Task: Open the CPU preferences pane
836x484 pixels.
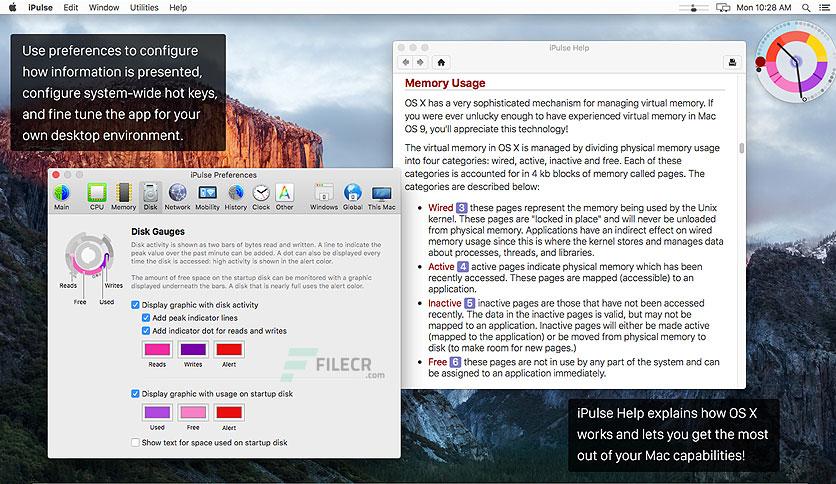Action: 97,197
